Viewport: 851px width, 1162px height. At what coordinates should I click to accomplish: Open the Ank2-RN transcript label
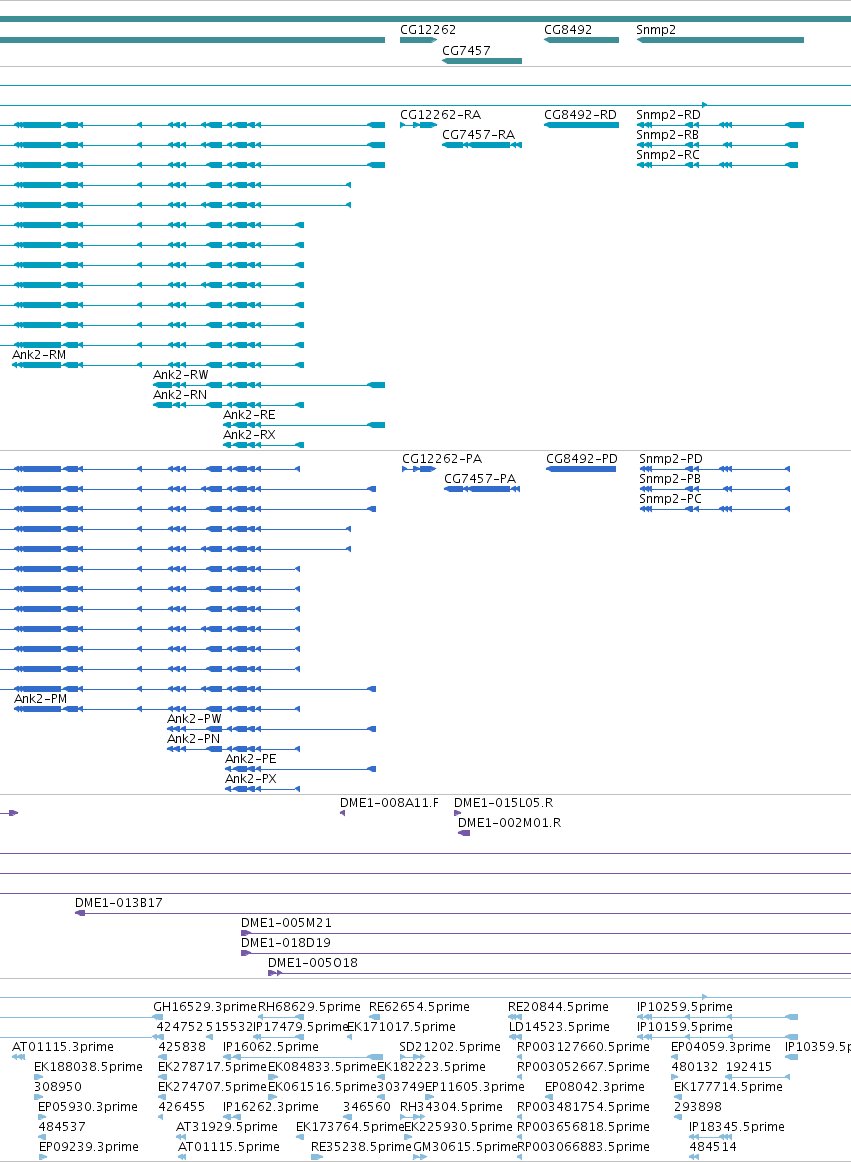[180, 395]
